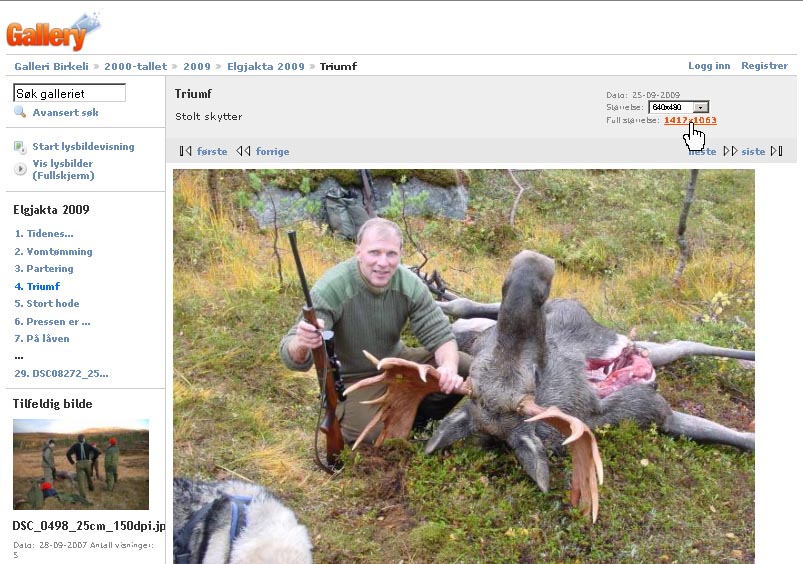Select 5. Stort hode from the list

(x=47, y=304)
